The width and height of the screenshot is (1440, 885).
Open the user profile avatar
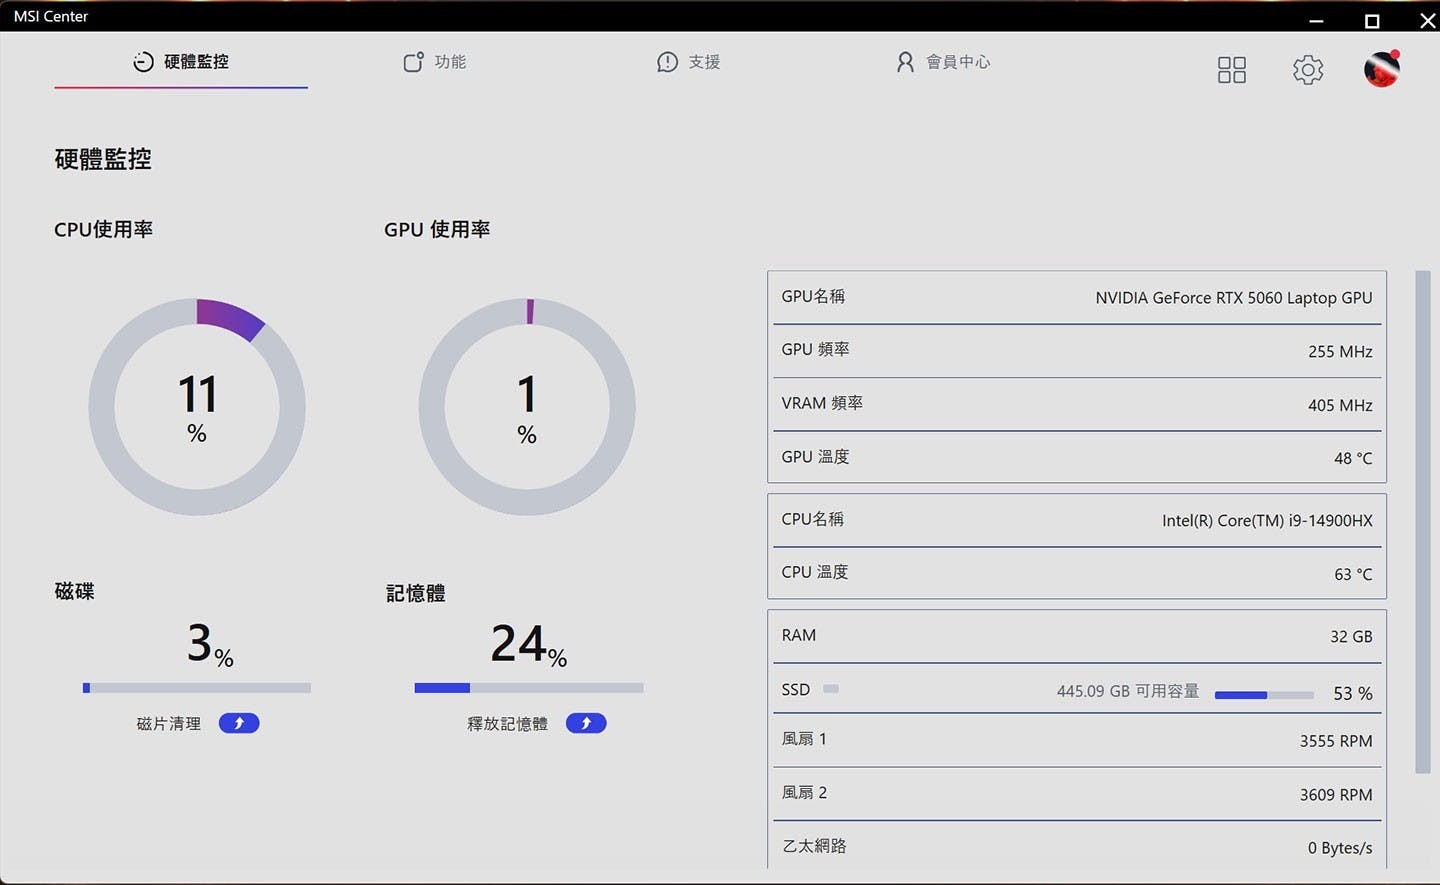pos(1381,69)
